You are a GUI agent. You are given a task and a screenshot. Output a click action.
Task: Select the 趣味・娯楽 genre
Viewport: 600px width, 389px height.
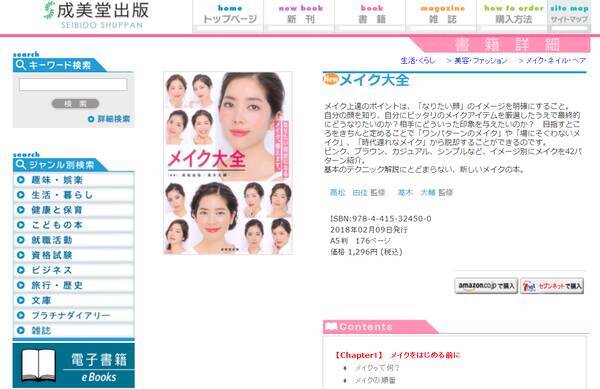[x=73, y=180]
